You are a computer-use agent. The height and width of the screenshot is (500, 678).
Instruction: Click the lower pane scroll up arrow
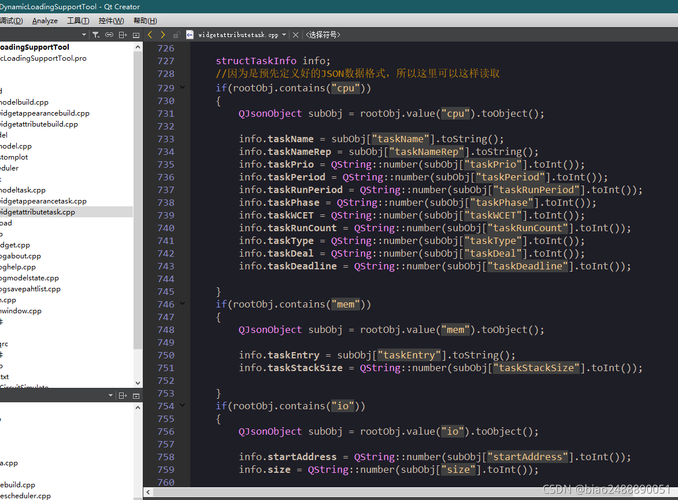(138, 407)
